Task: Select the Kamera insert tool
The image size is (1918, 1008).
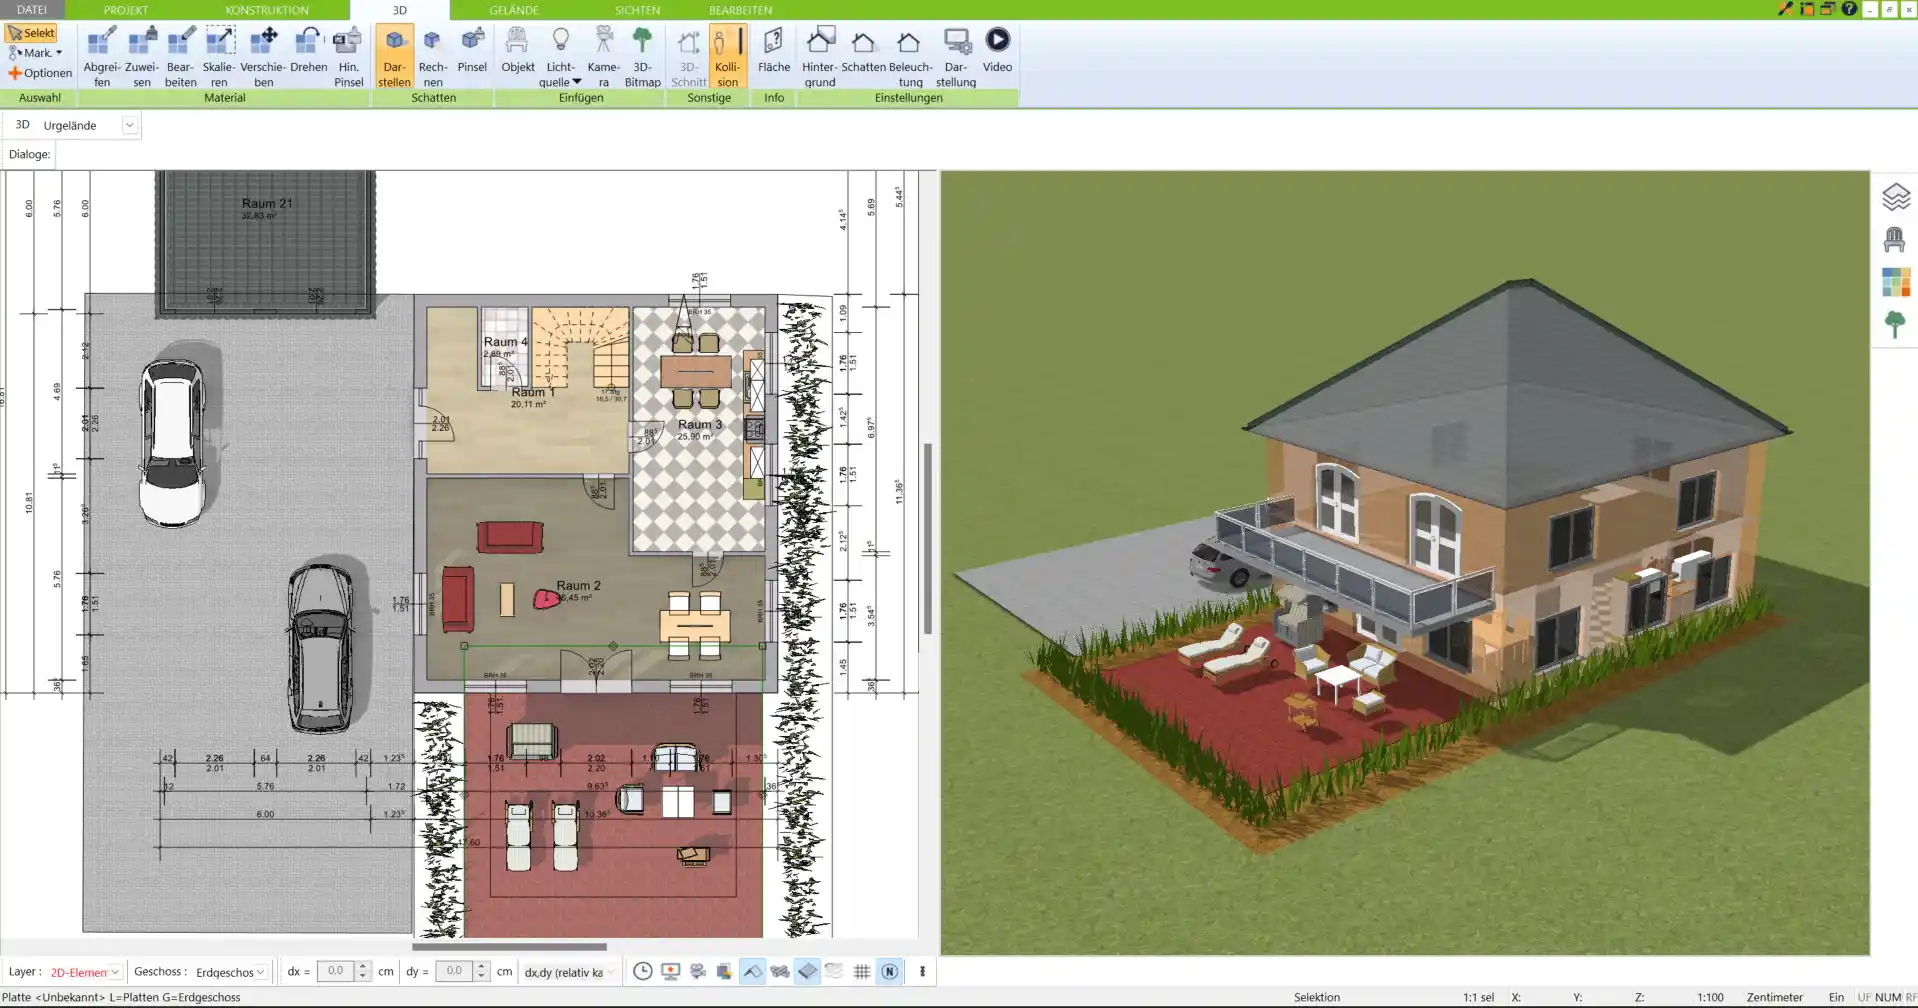Action: pyautogui.click(x=603, y=58)
